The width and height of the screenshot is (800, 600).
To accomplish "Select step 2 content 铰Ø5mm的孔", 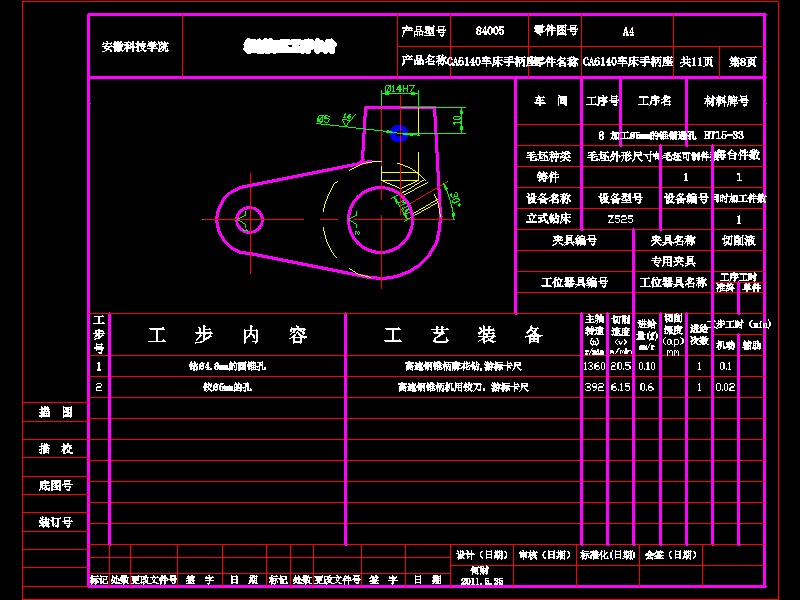I will tap(227, 387).
